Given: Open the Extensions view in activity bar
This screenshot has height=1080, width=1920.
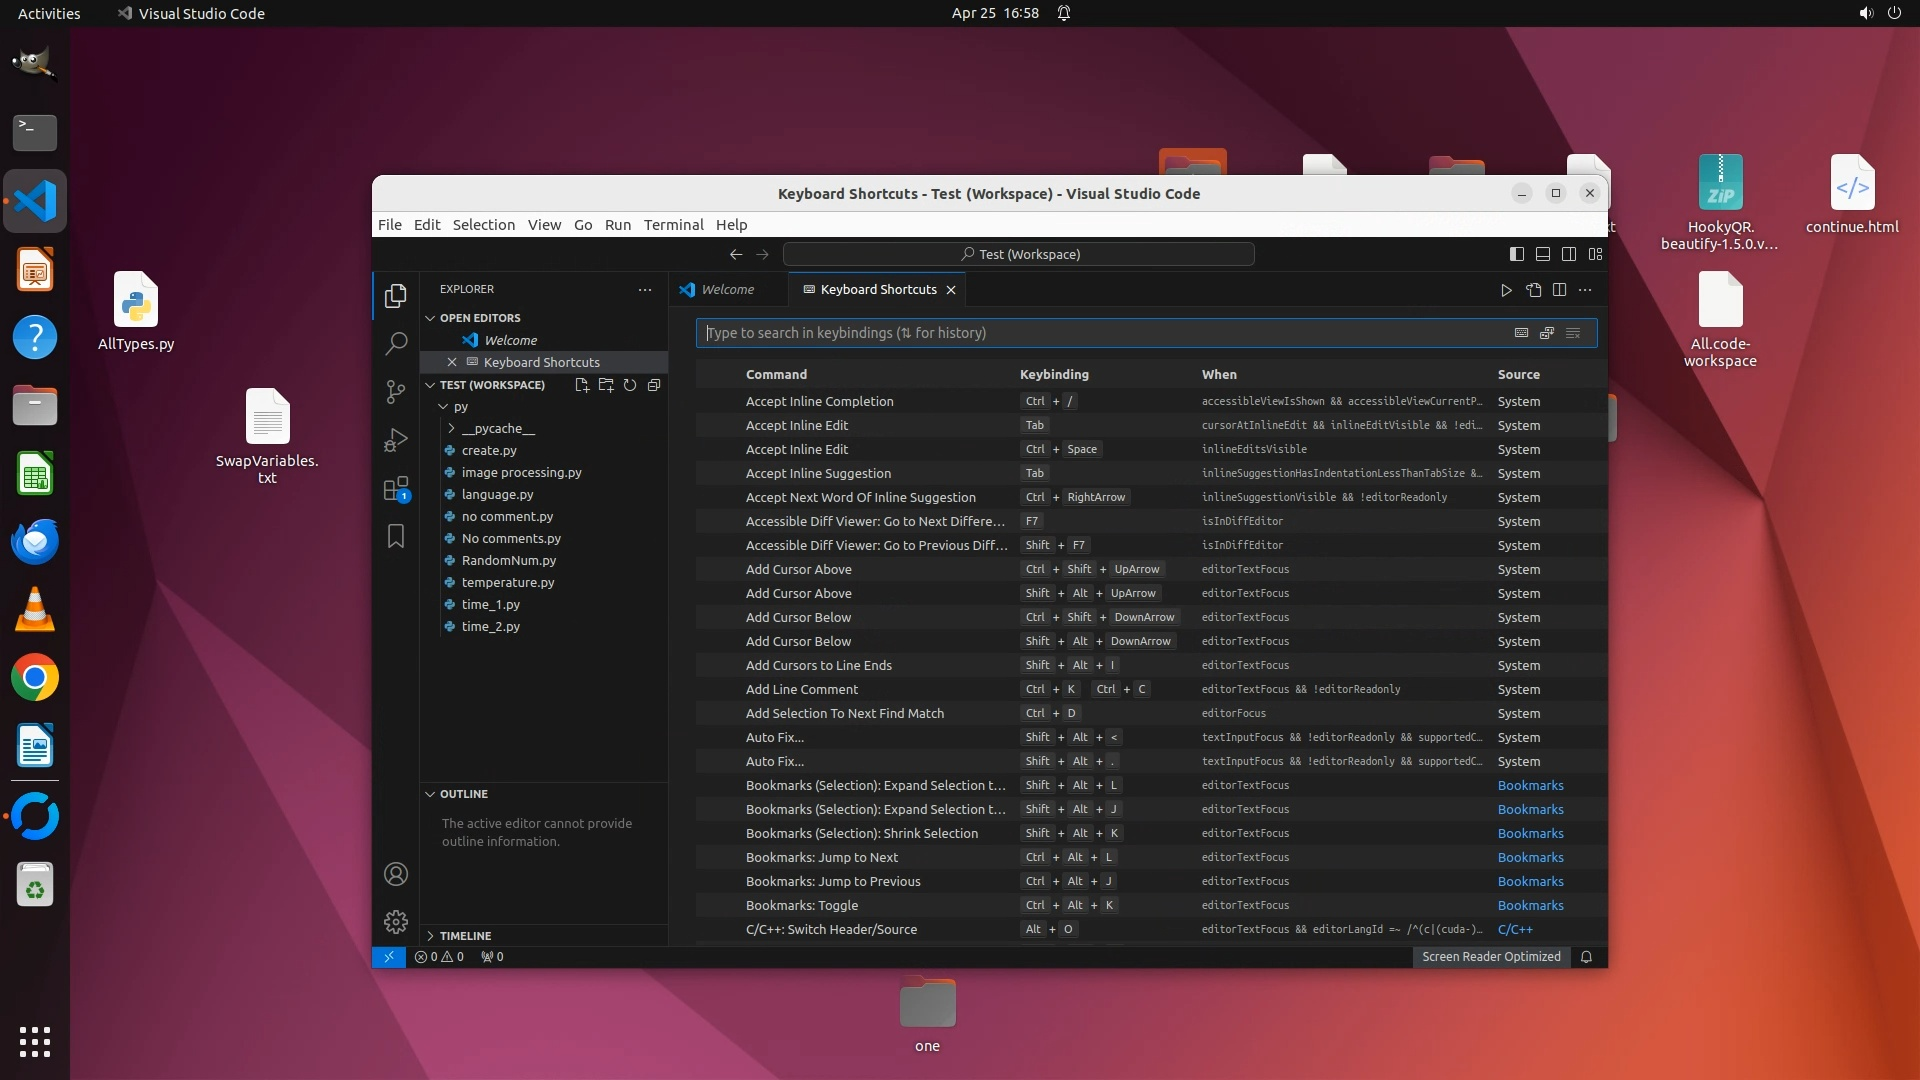Looking at the screenshot, I should click(396, 489).
